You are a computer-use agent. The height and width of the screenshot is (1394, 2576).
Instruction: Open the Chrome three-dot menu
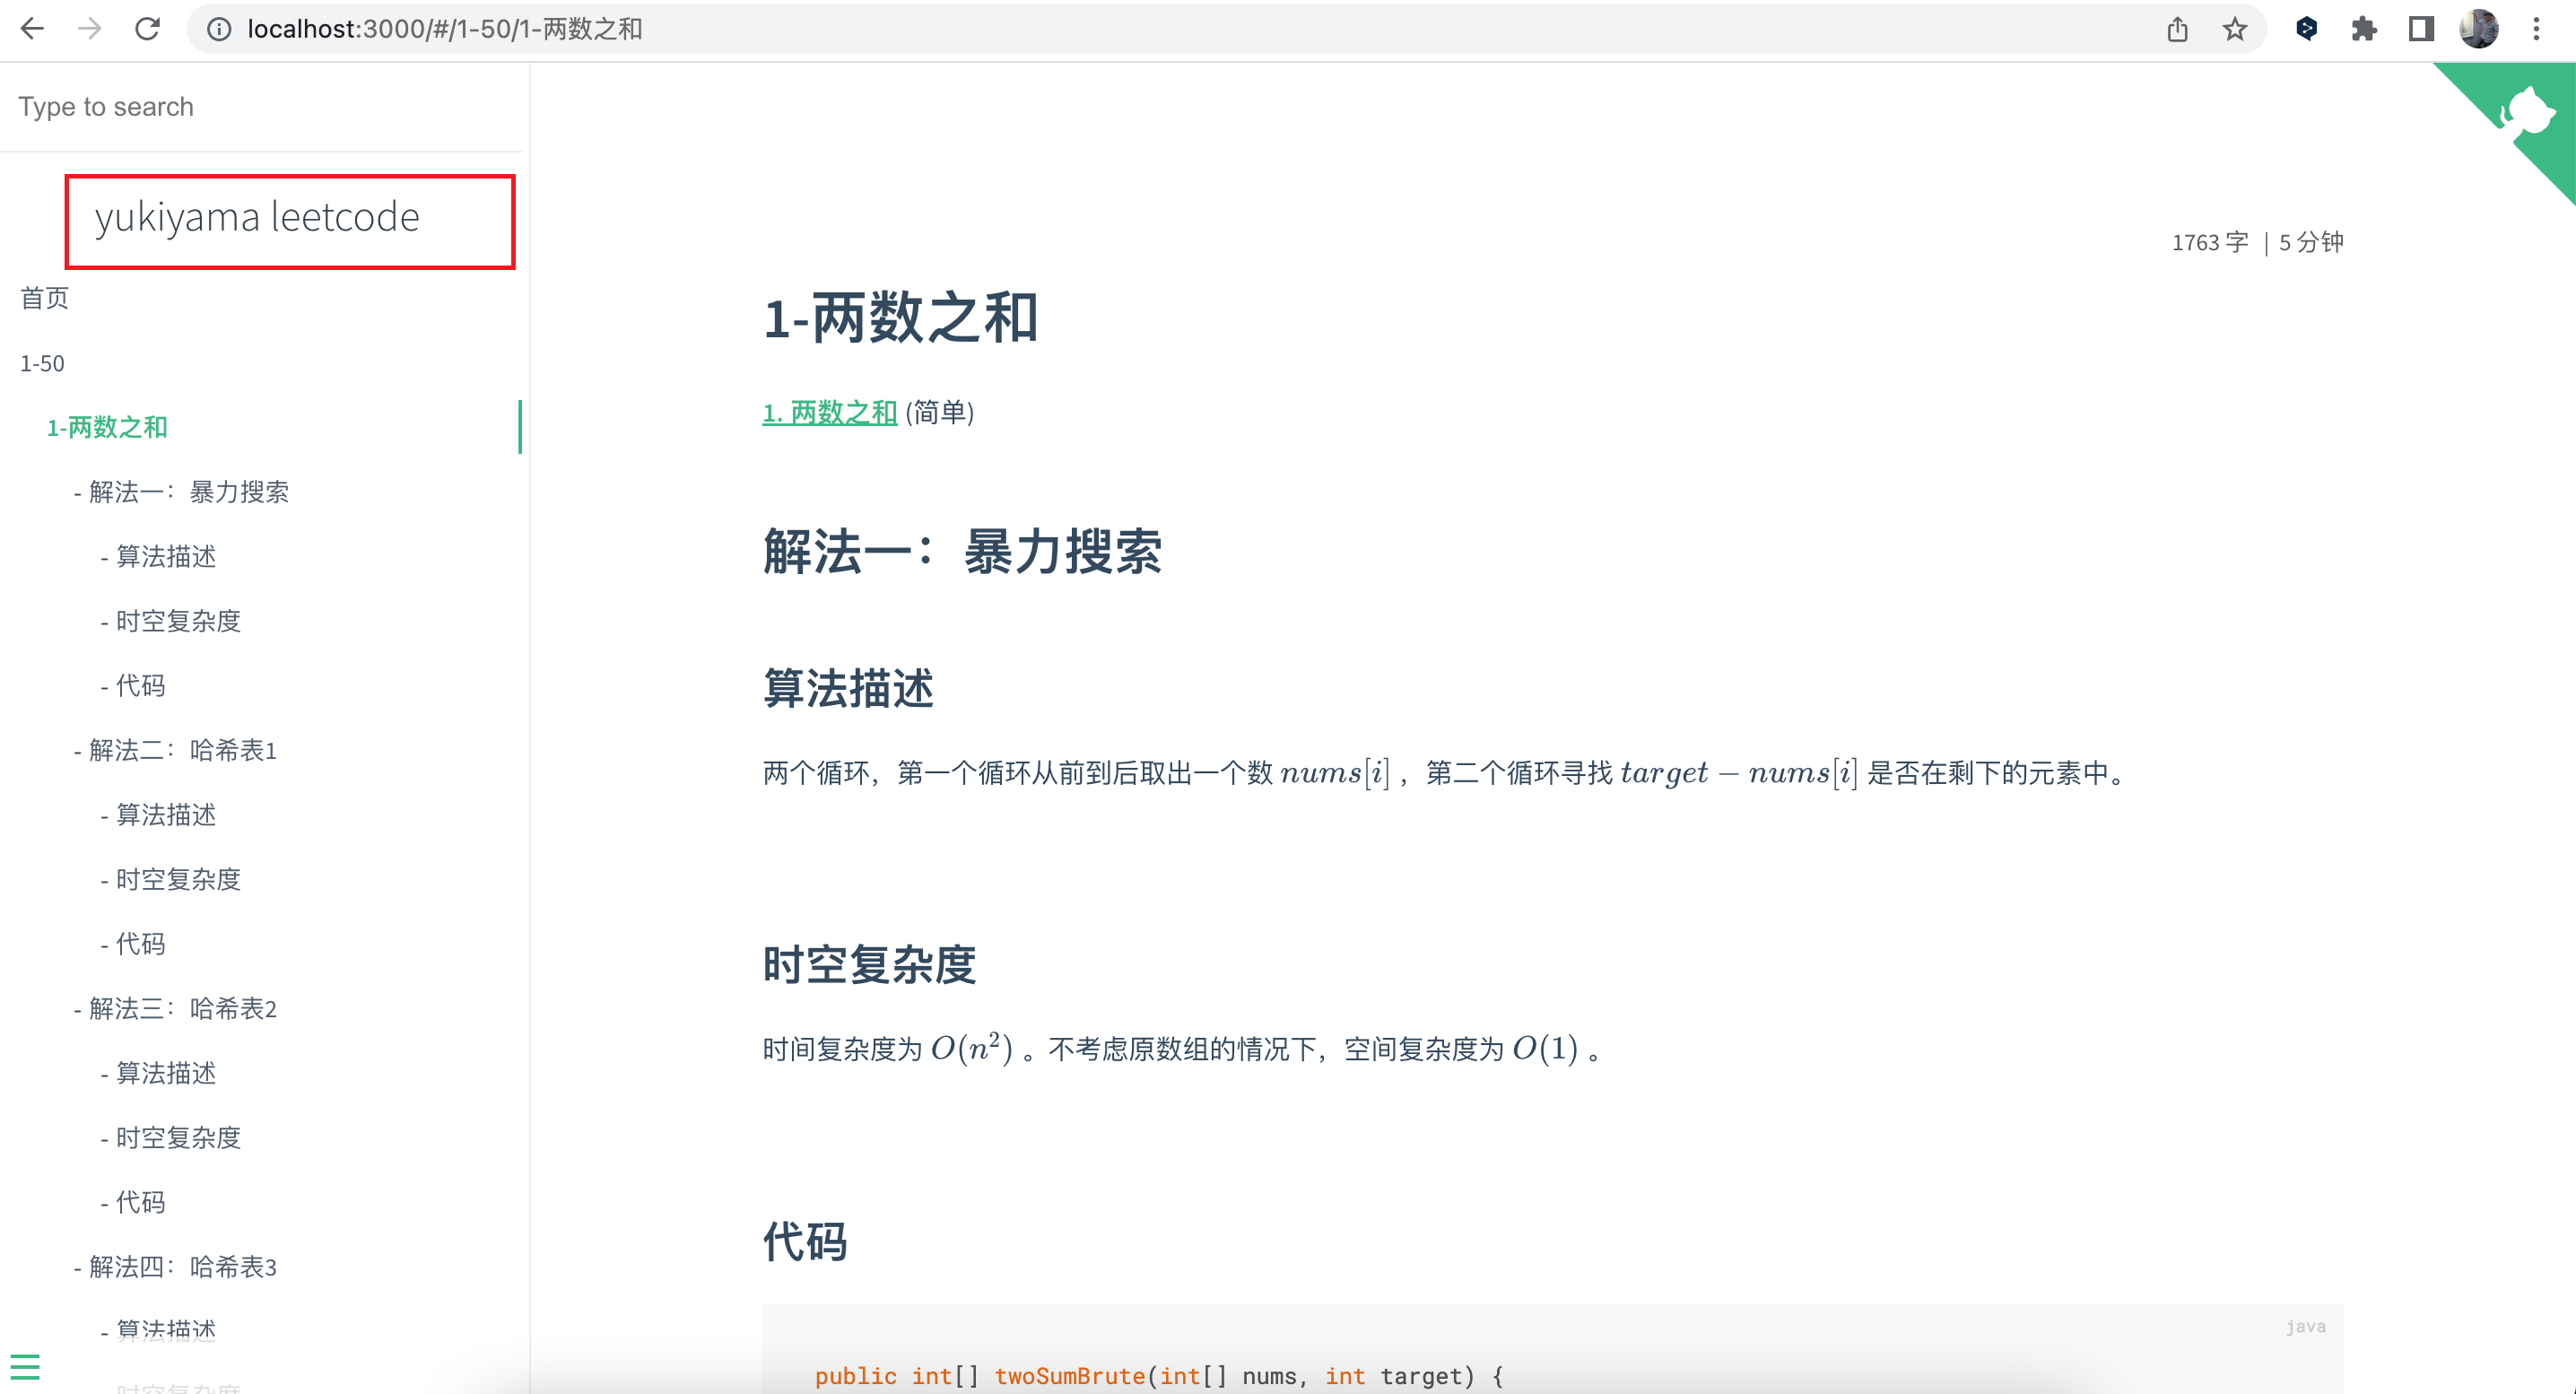[2536, 29]
